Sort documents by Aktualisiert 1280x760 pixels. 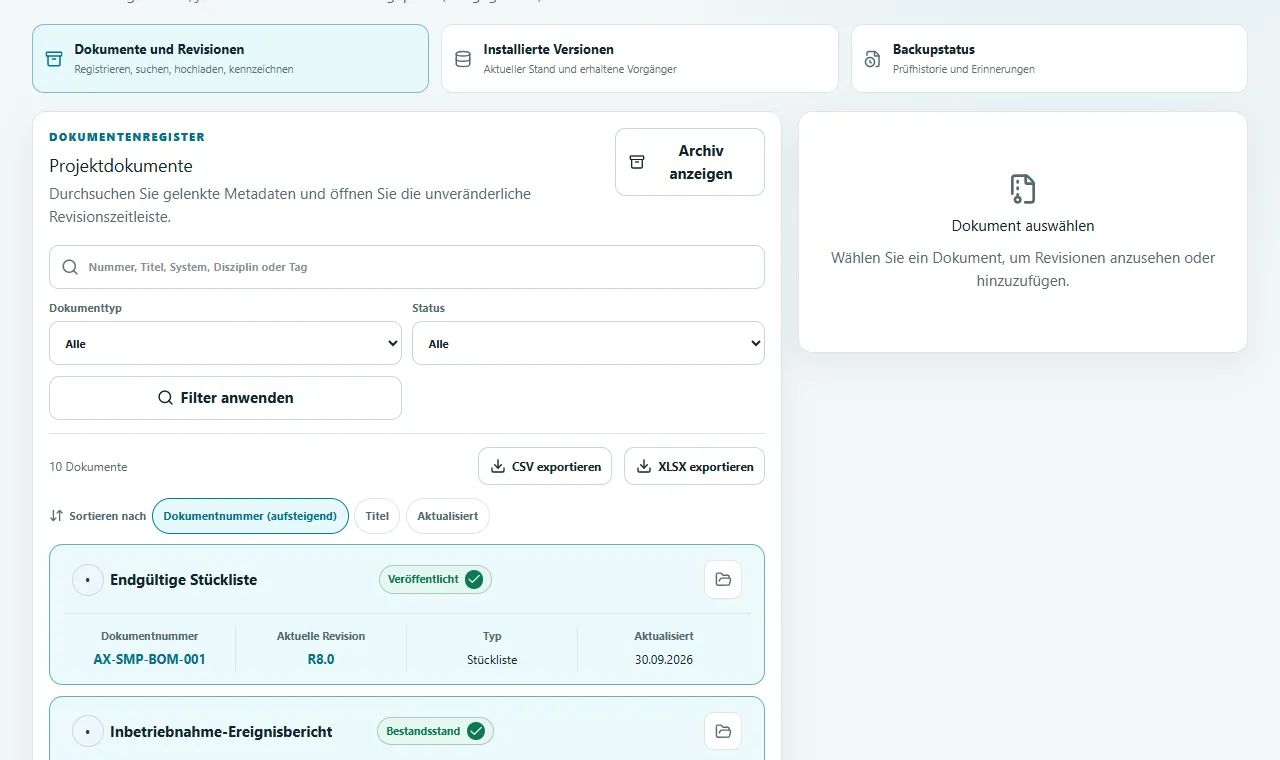click(x=448, y=516)
